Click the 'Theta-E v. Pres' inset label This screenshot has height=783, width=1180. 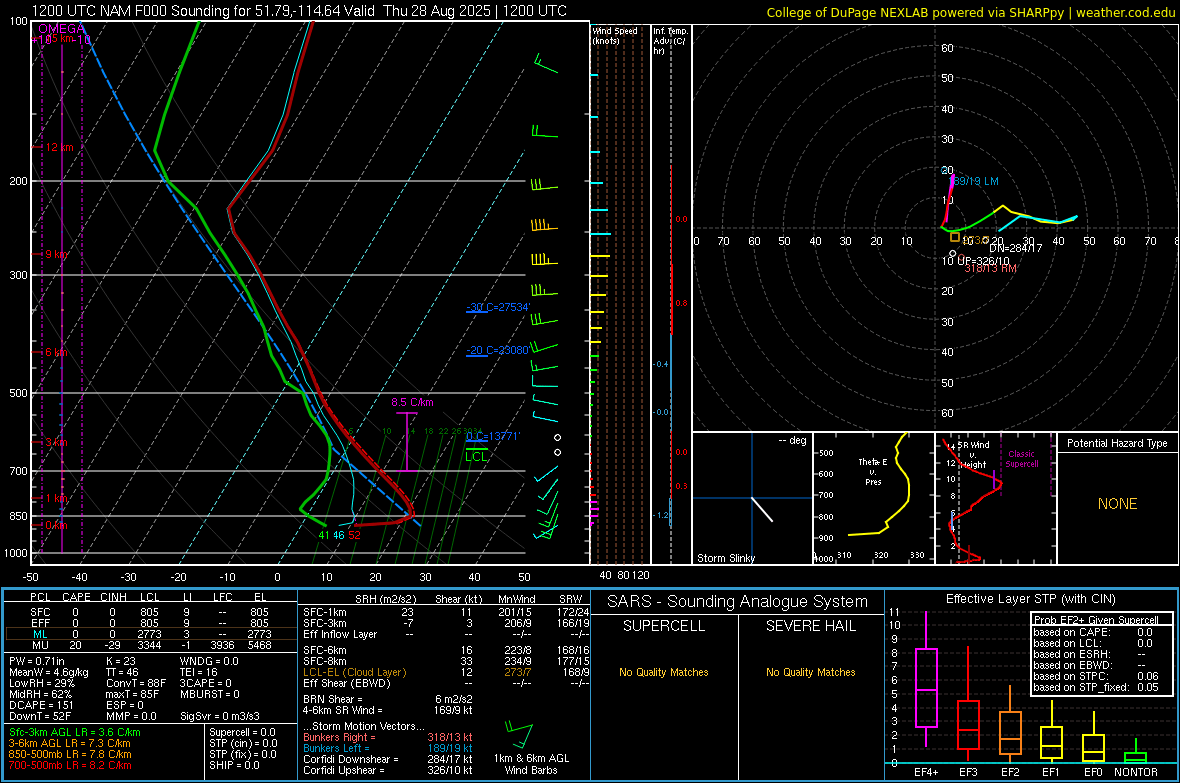(873, 472)
